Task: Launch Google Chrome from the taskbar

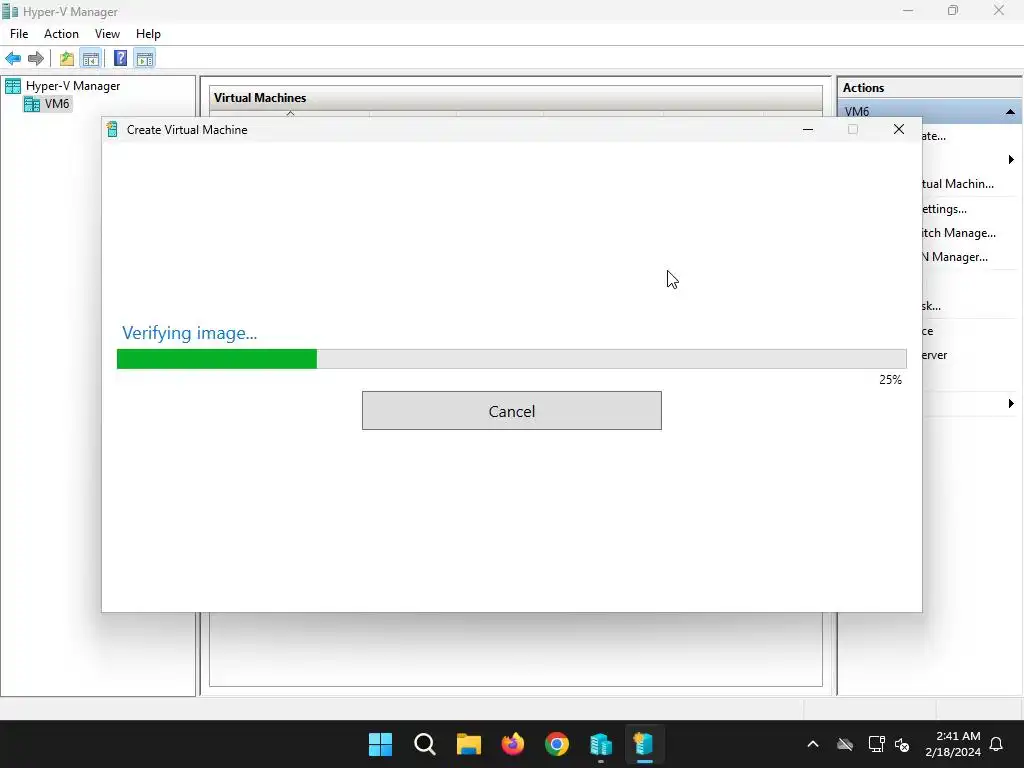Action: tap(557, 744)
